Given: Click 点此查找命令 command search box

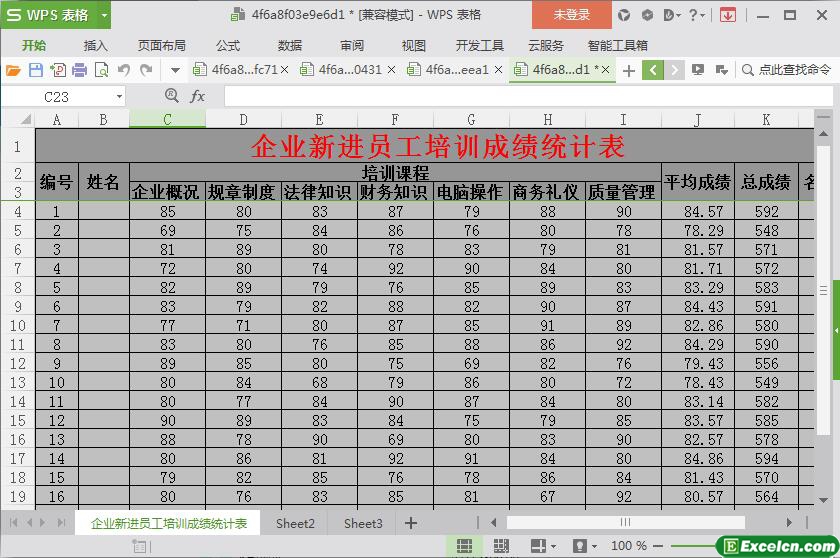Looking at the screenshot, I should 792,70.
